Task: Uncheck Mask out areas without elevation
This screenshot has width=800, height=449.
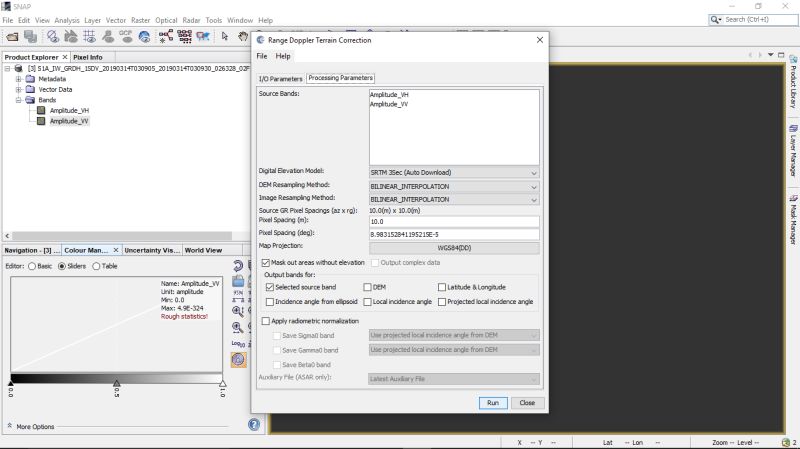Action: (266, 263)
